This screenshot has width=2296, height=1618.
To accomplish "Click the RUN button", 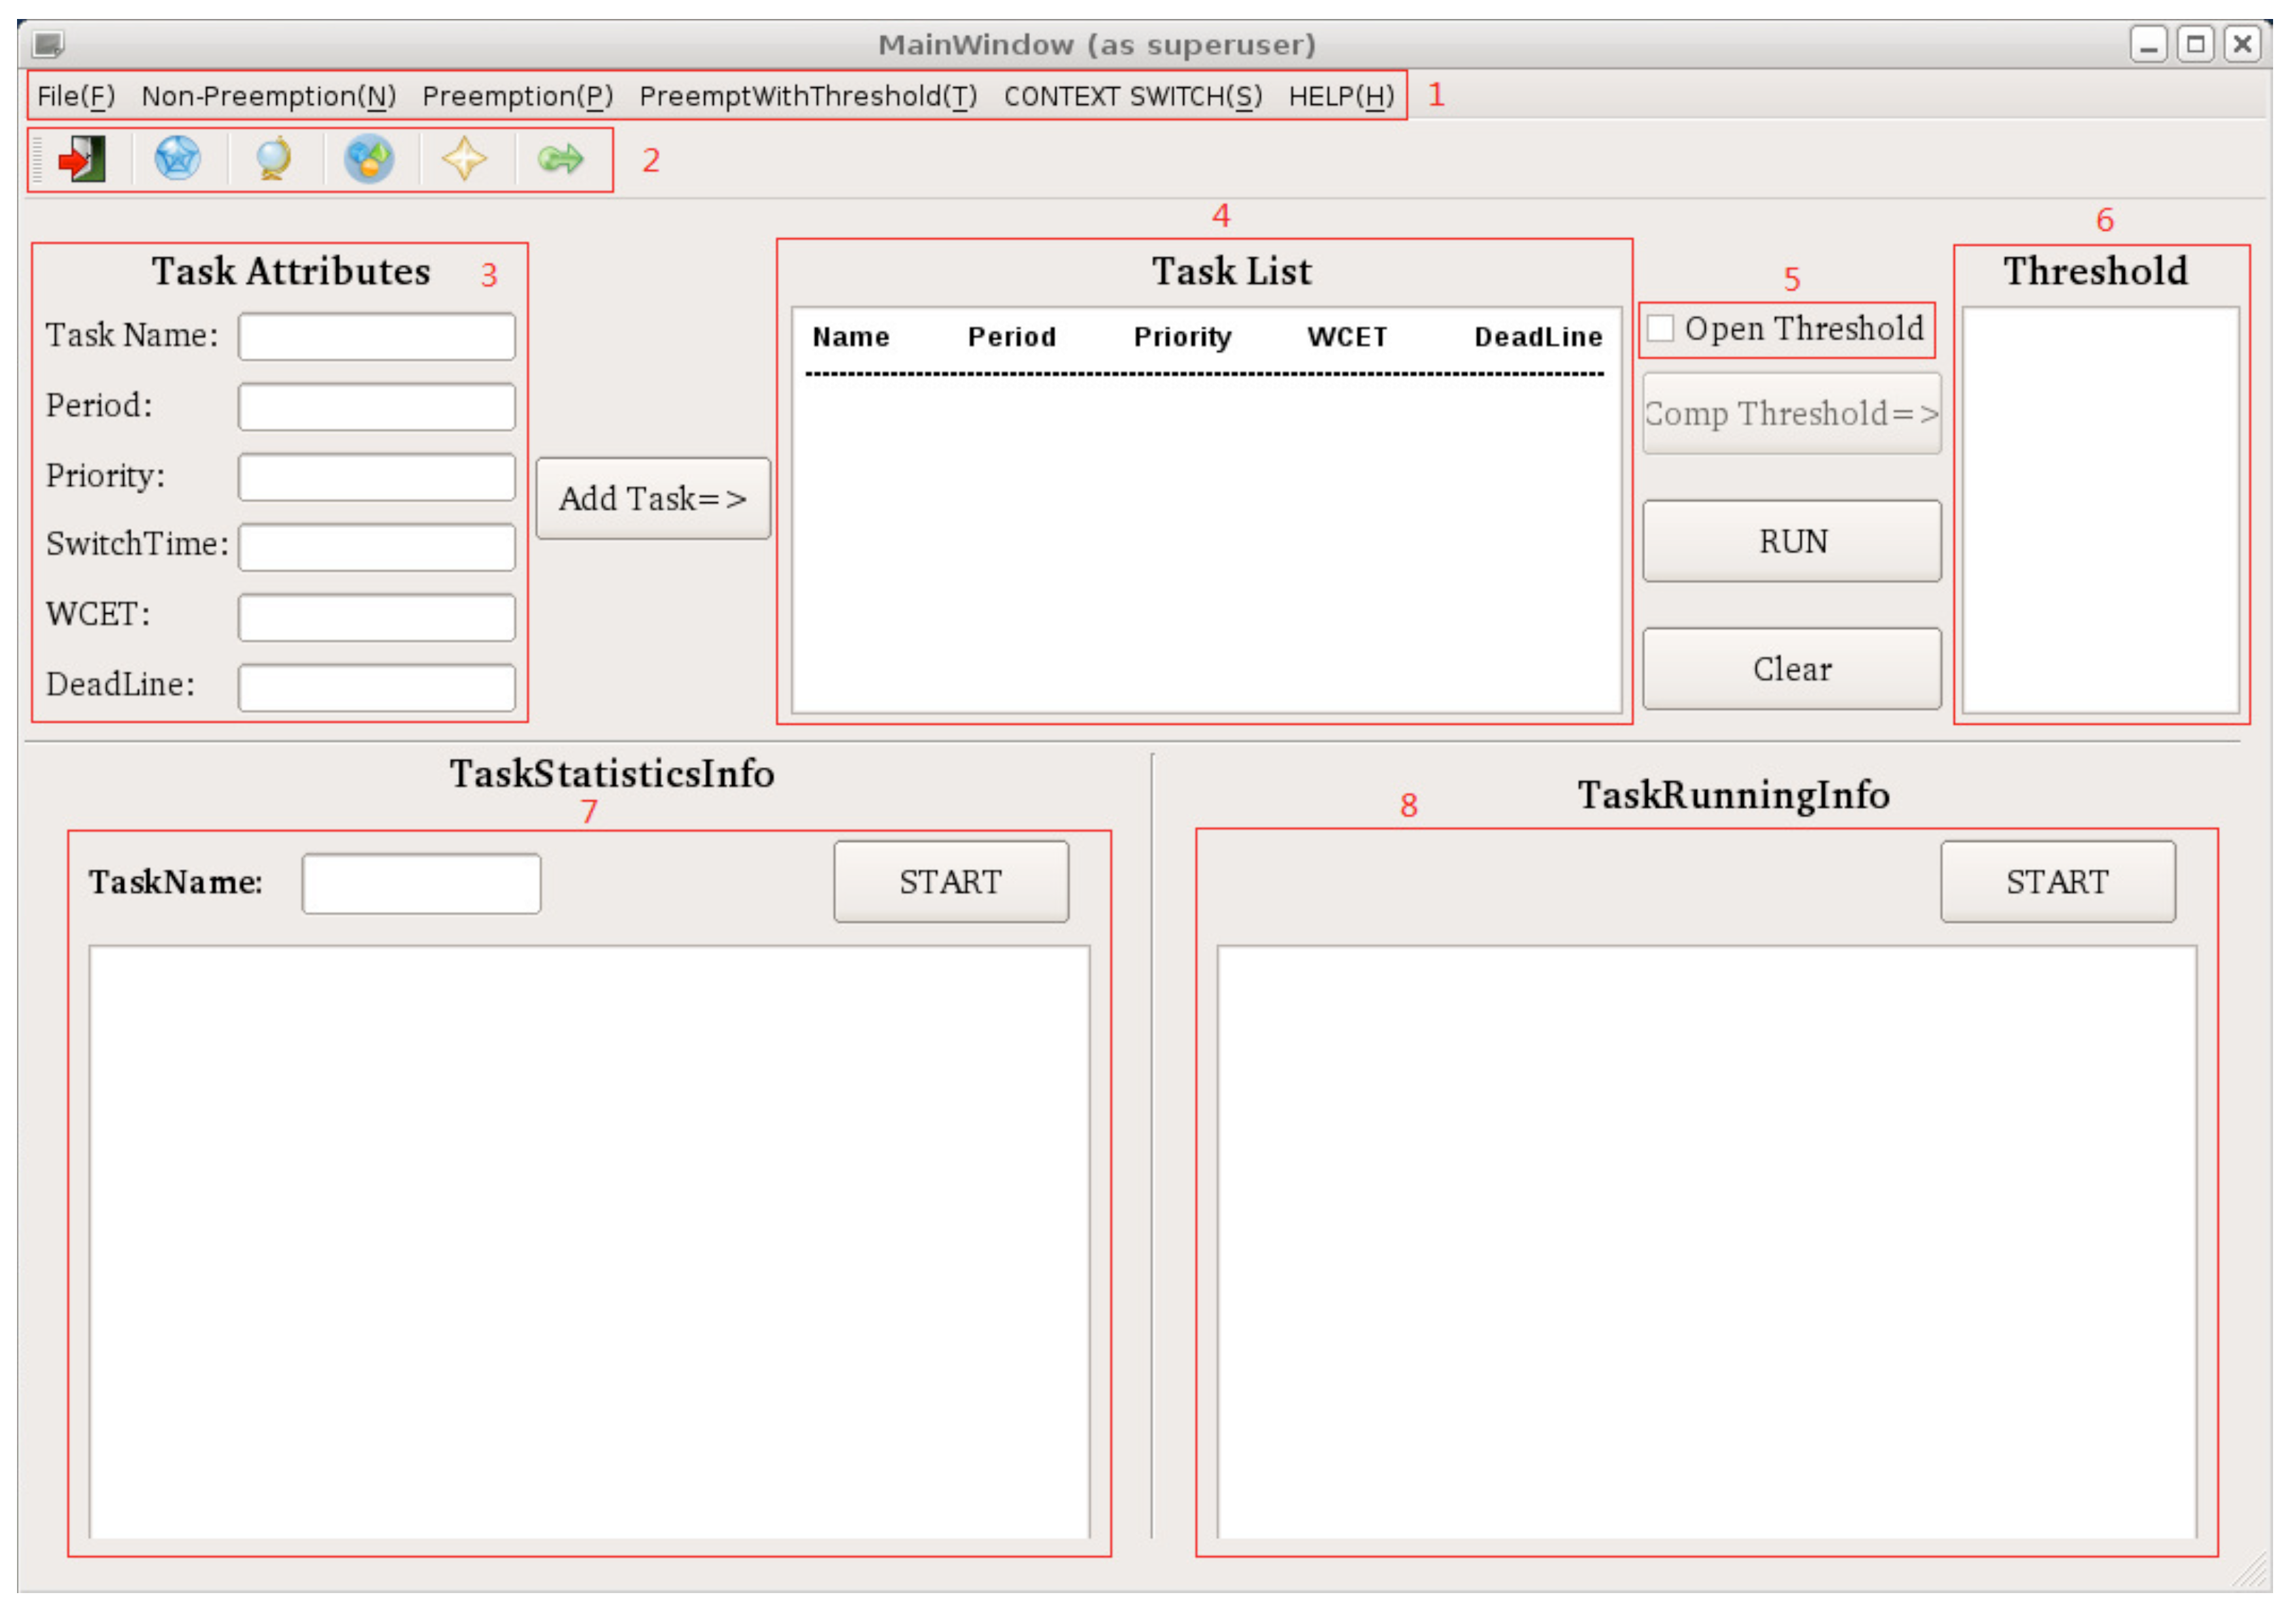I will pos(1793,542).
